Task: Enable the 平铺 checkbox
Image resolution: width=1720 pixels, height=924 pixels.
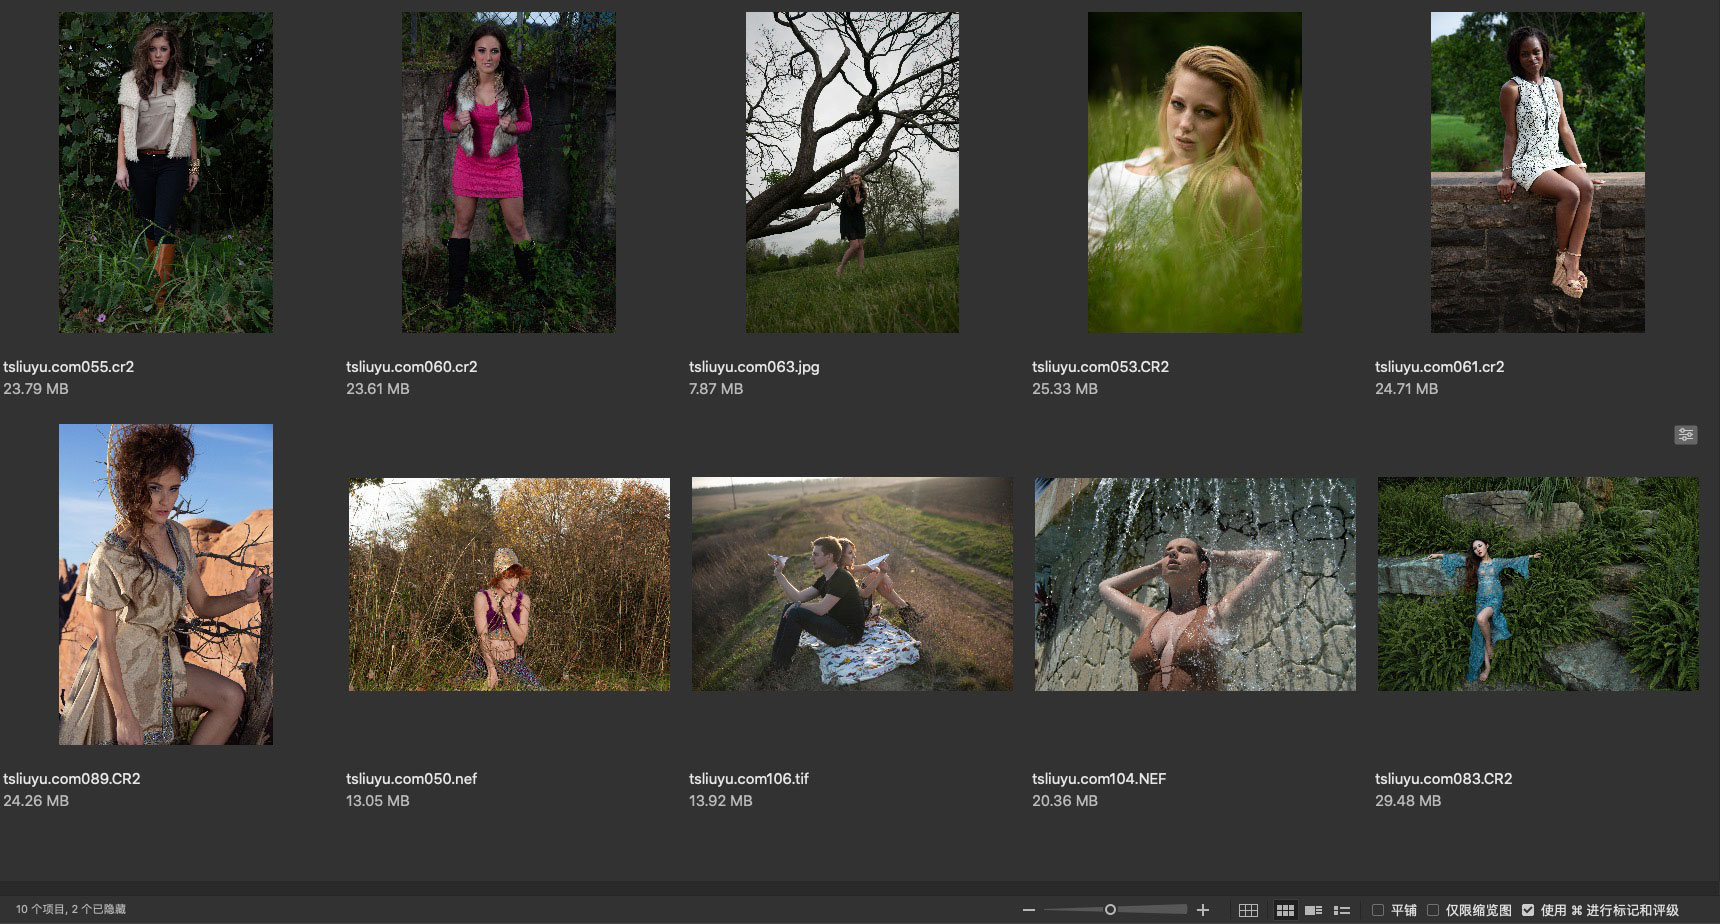Action: click(1378, 910)
